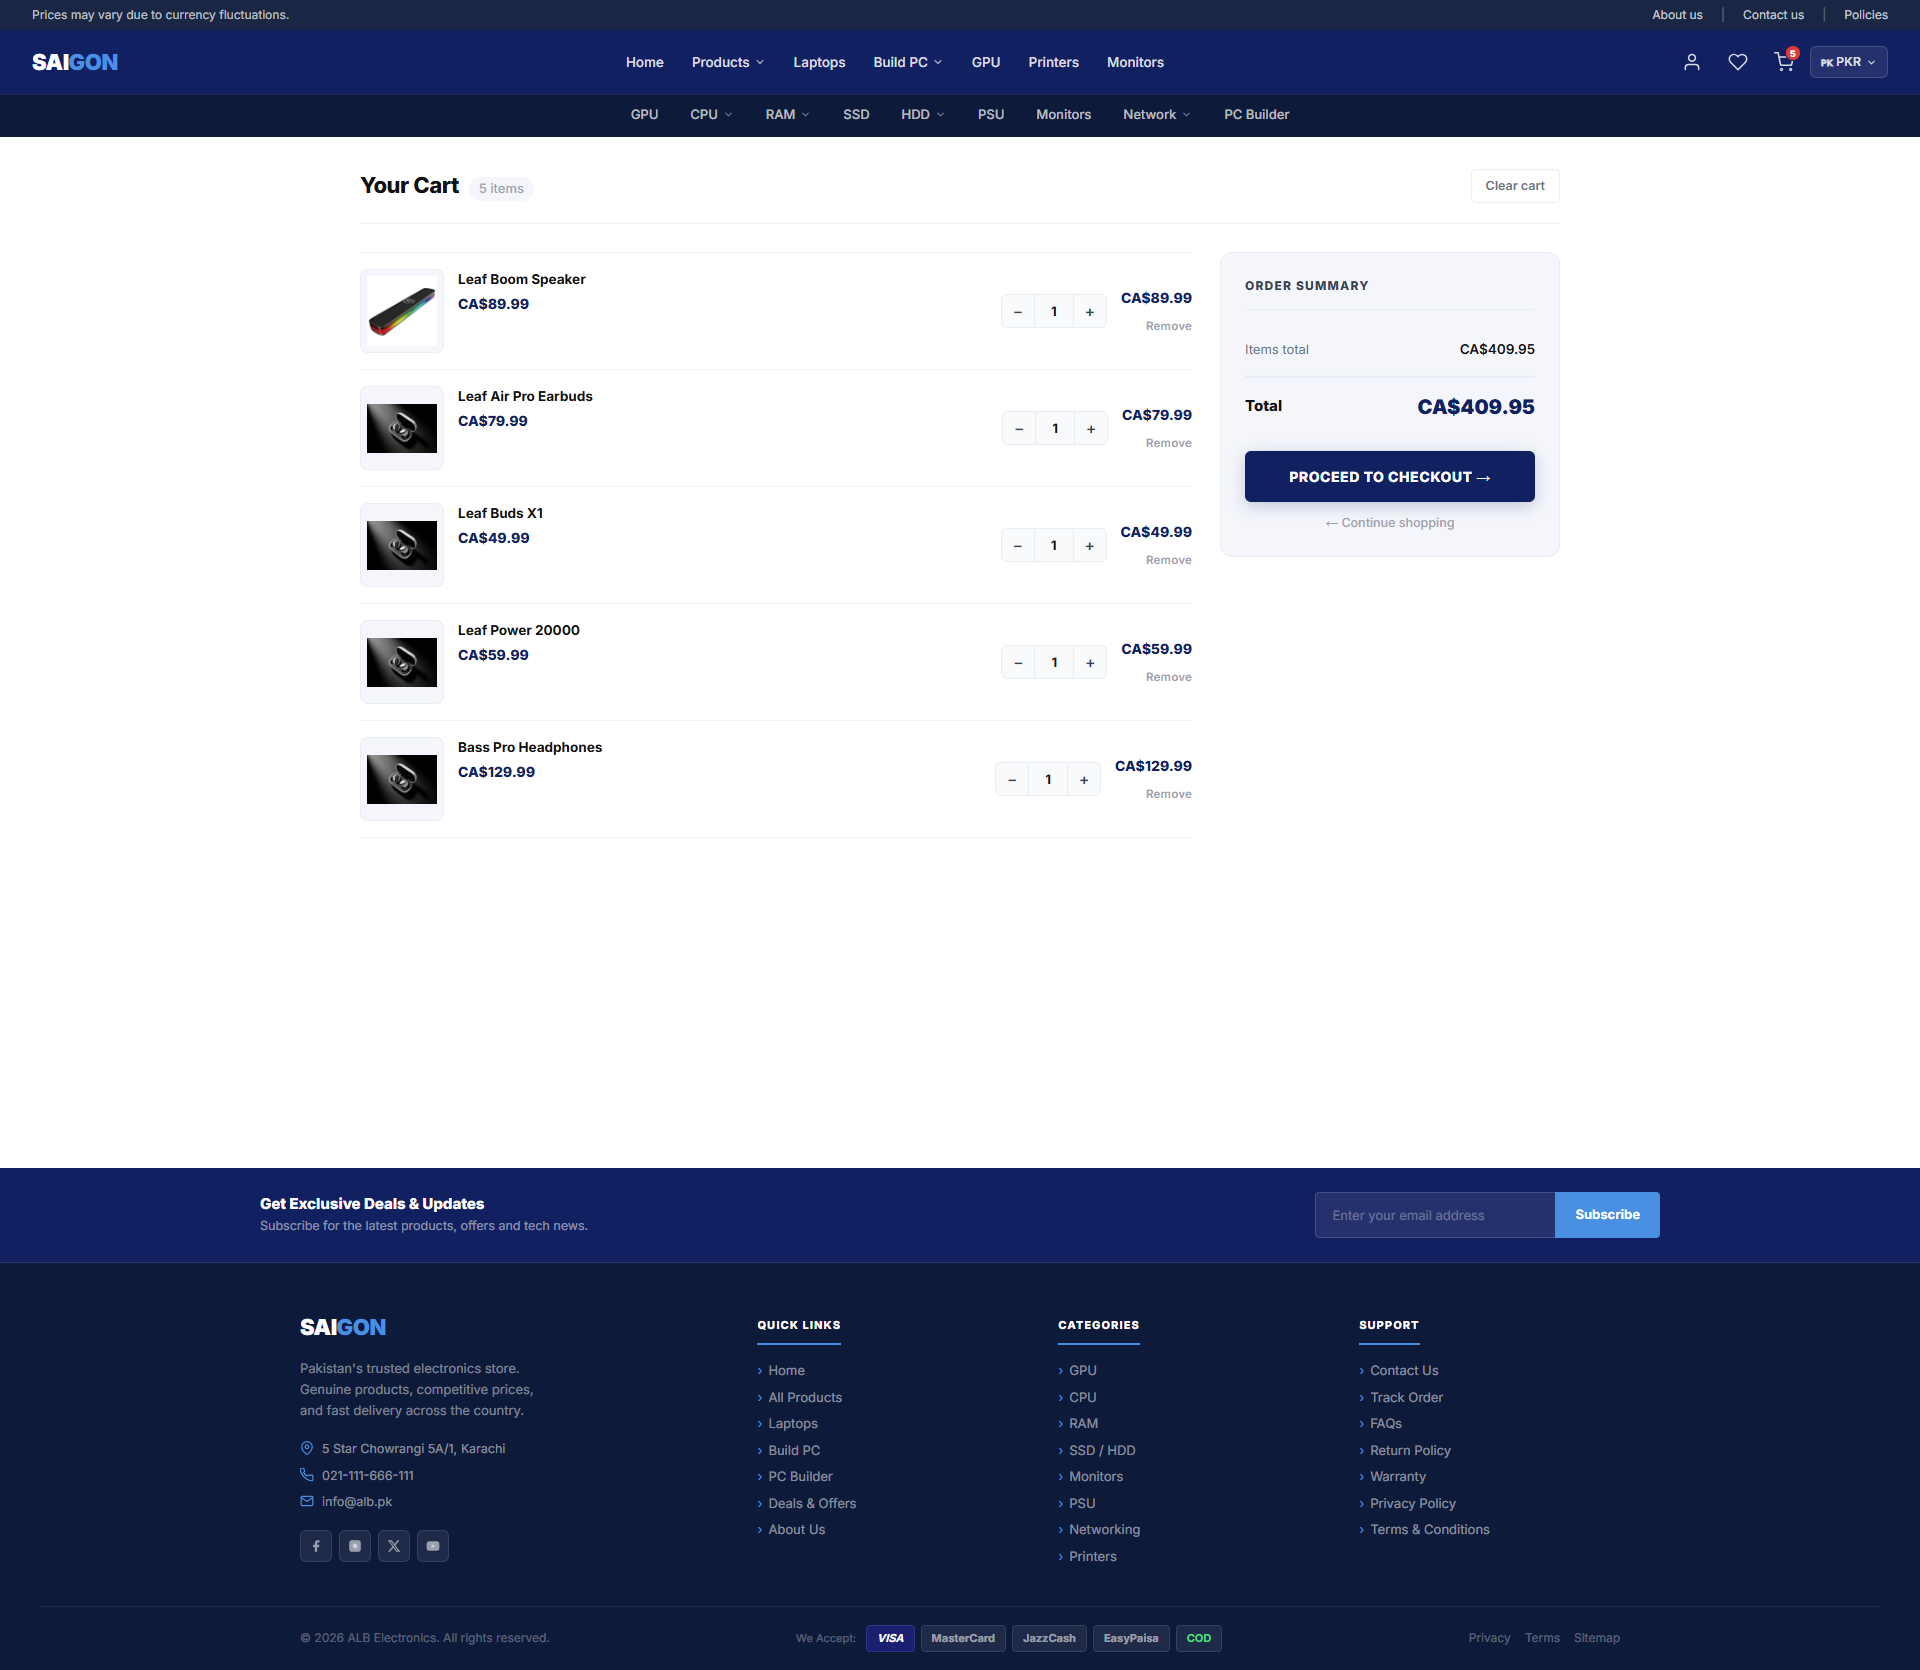Open Laptops in main navigation
The width and height of the screenshot is (1920, 1670).
point(819,62)
